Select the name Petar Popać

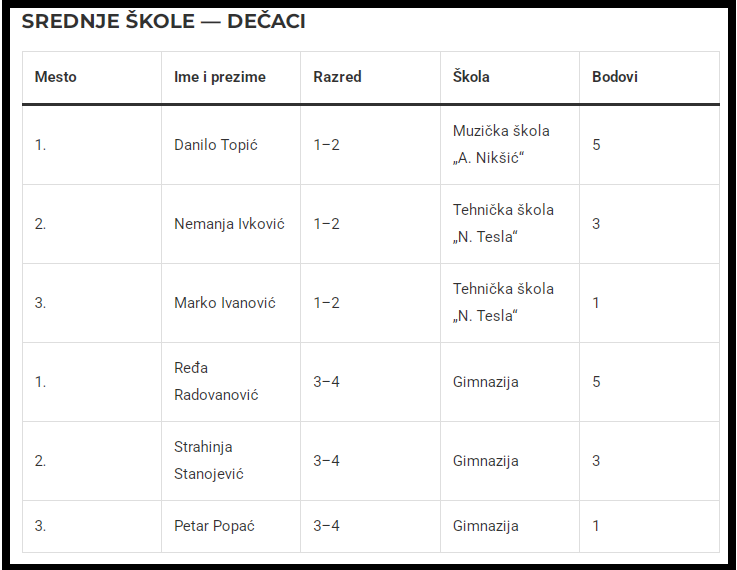click(213, 526)
